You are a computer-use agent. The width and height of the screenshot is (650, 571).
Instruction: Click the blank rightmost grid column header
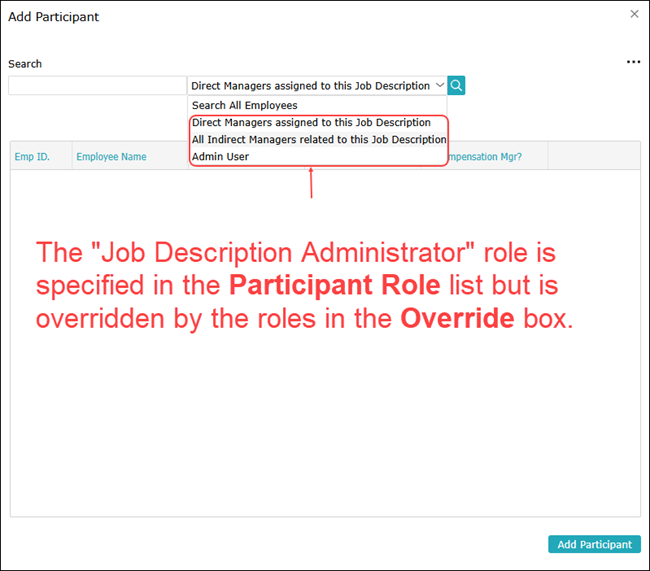coord(593,157)
